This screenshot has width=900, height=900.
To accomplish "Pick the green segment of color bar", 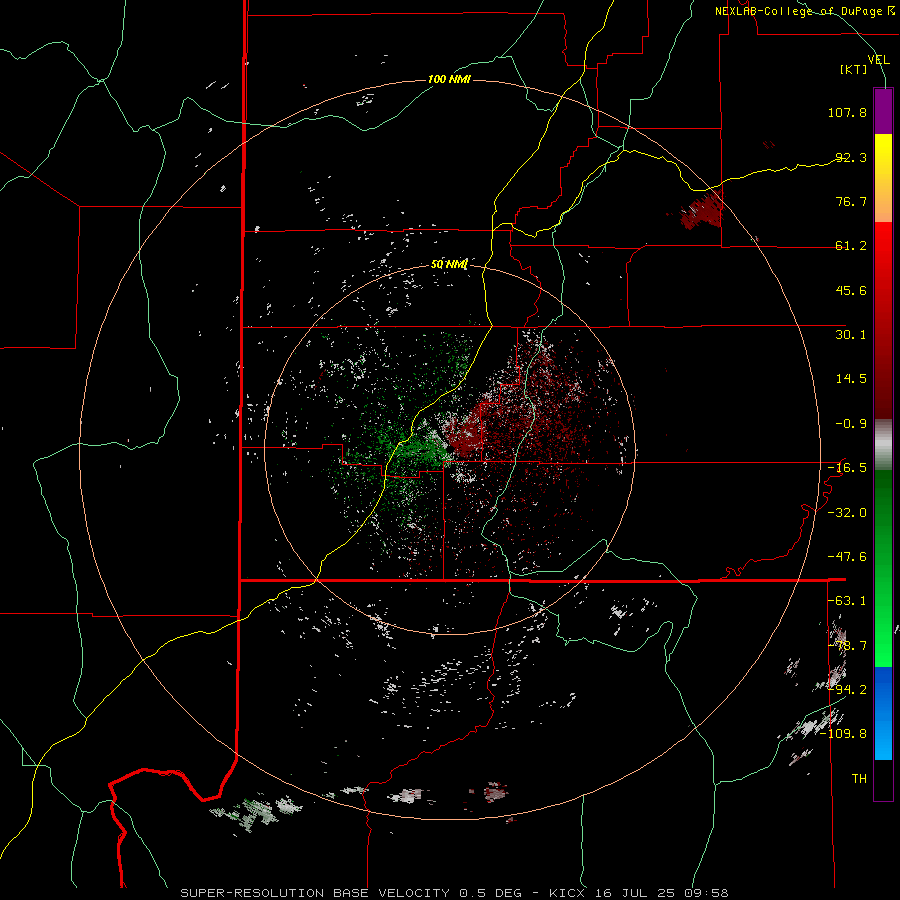I will click(883, 568).
